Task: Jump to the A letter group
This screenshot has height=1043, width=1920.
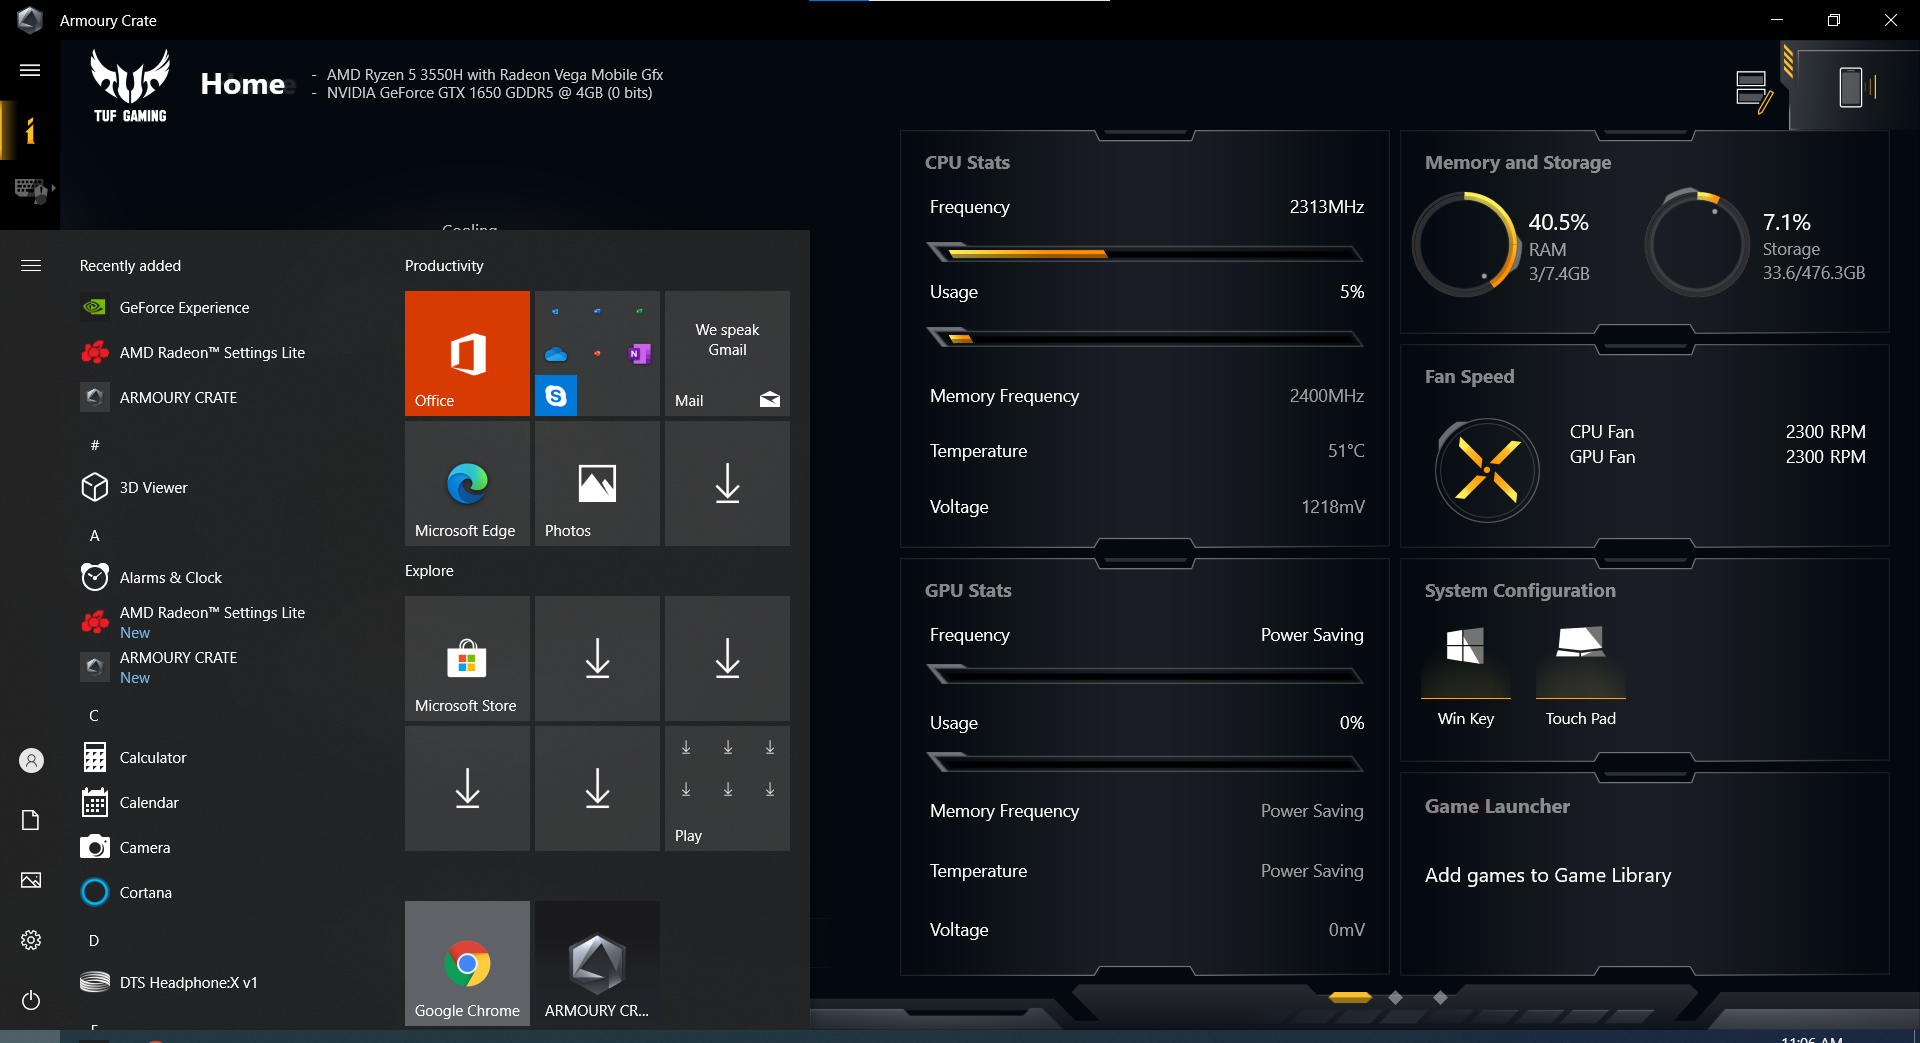Action: click(95, 535)
